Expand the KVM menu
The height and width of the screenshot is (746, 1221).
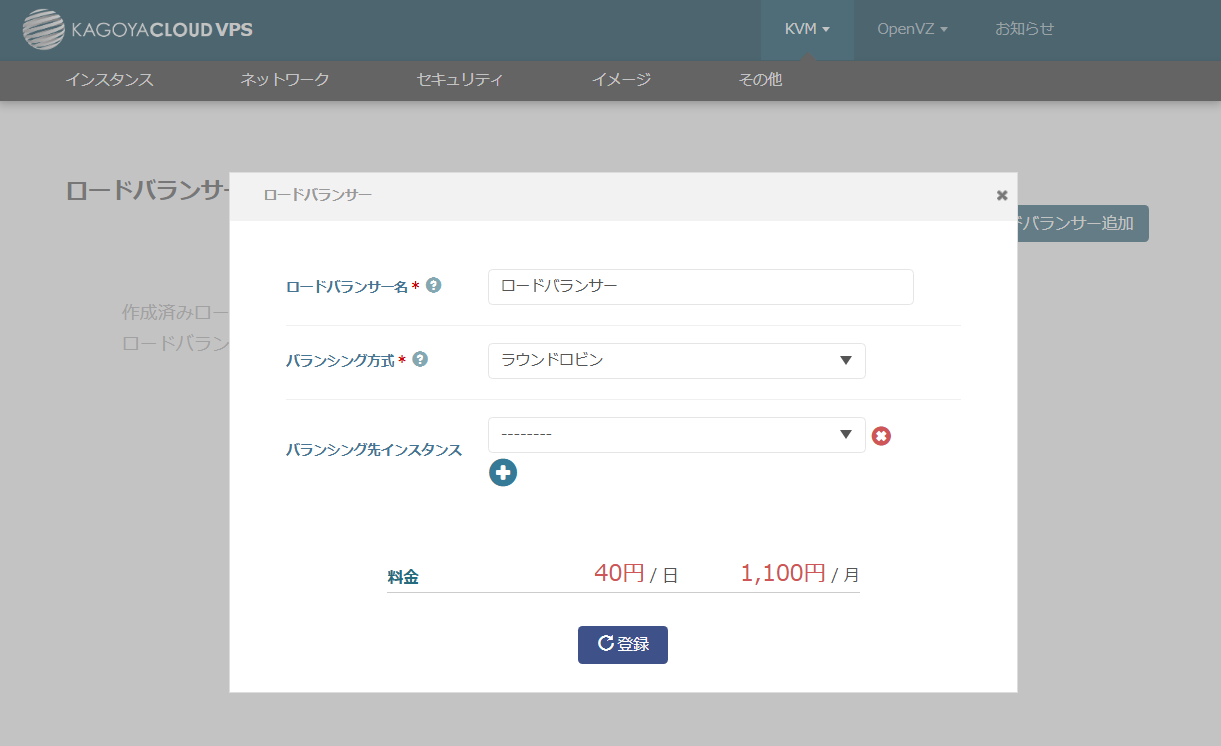click(807, 29)
